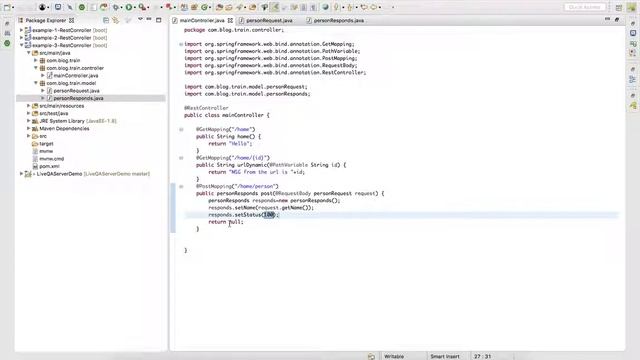
Task: Click the Run External Tools toolbar icon
Action: click(142, 7)
